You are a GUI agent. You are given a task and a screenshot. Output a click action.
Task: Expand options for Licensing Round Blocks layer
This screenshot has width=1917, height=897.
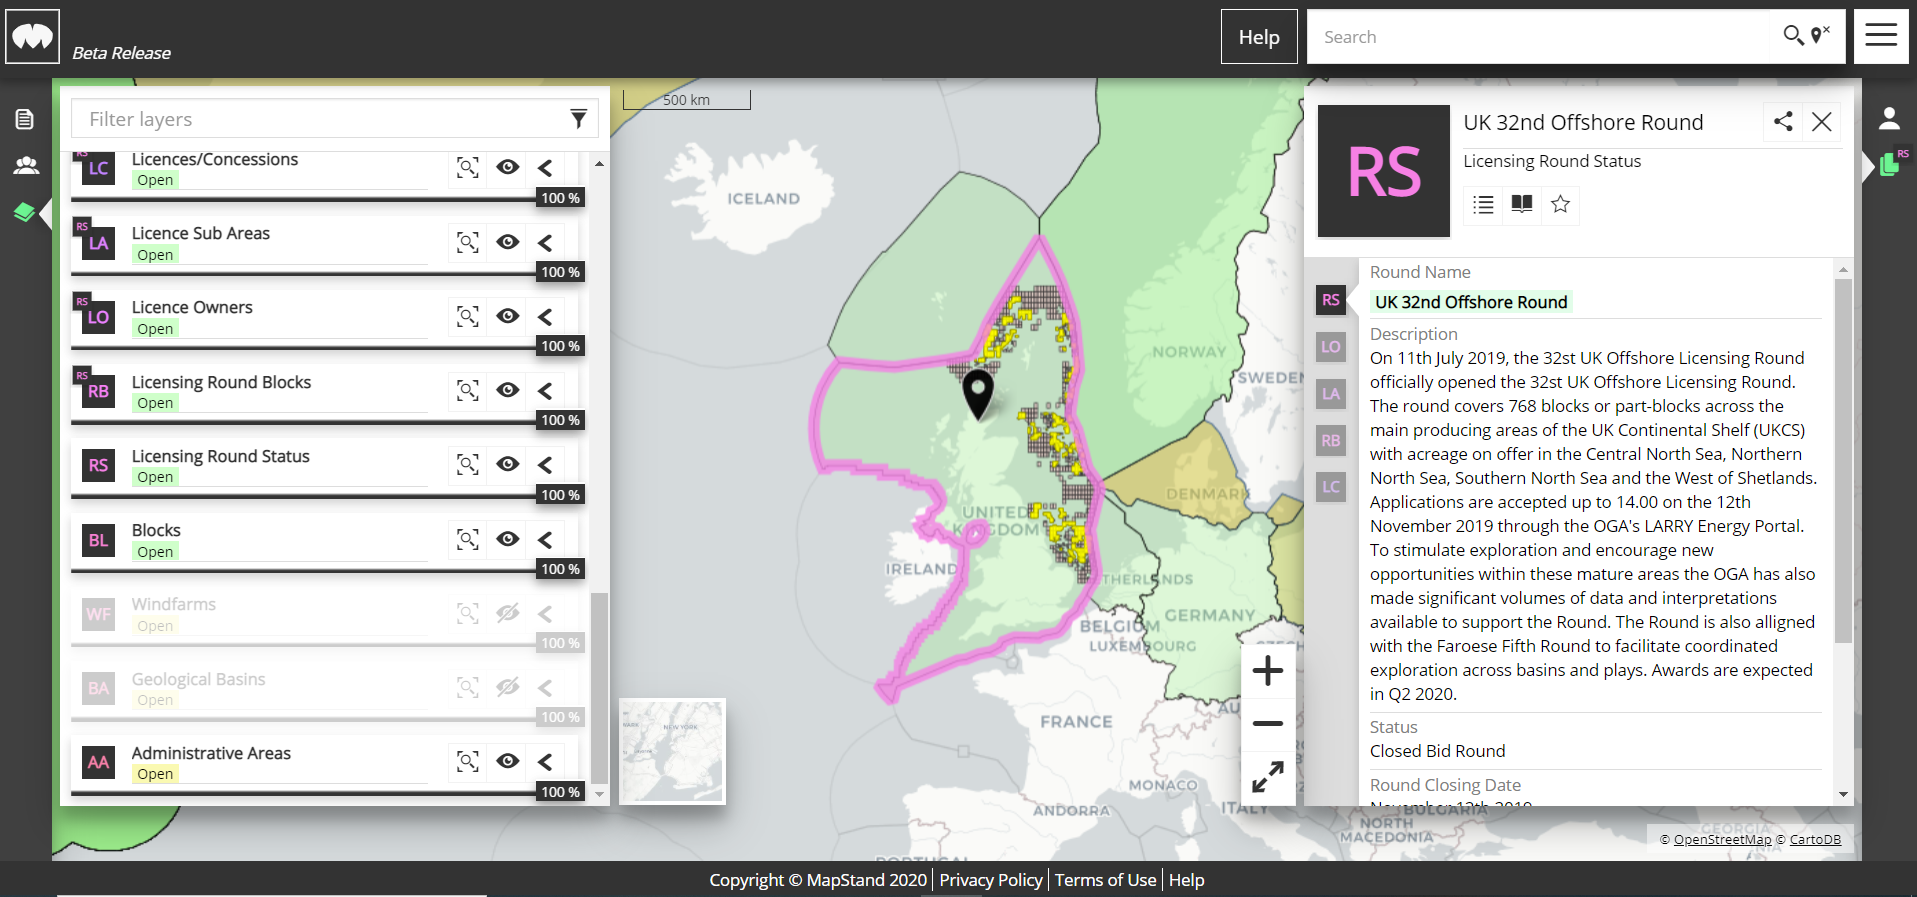pos(545,390)
